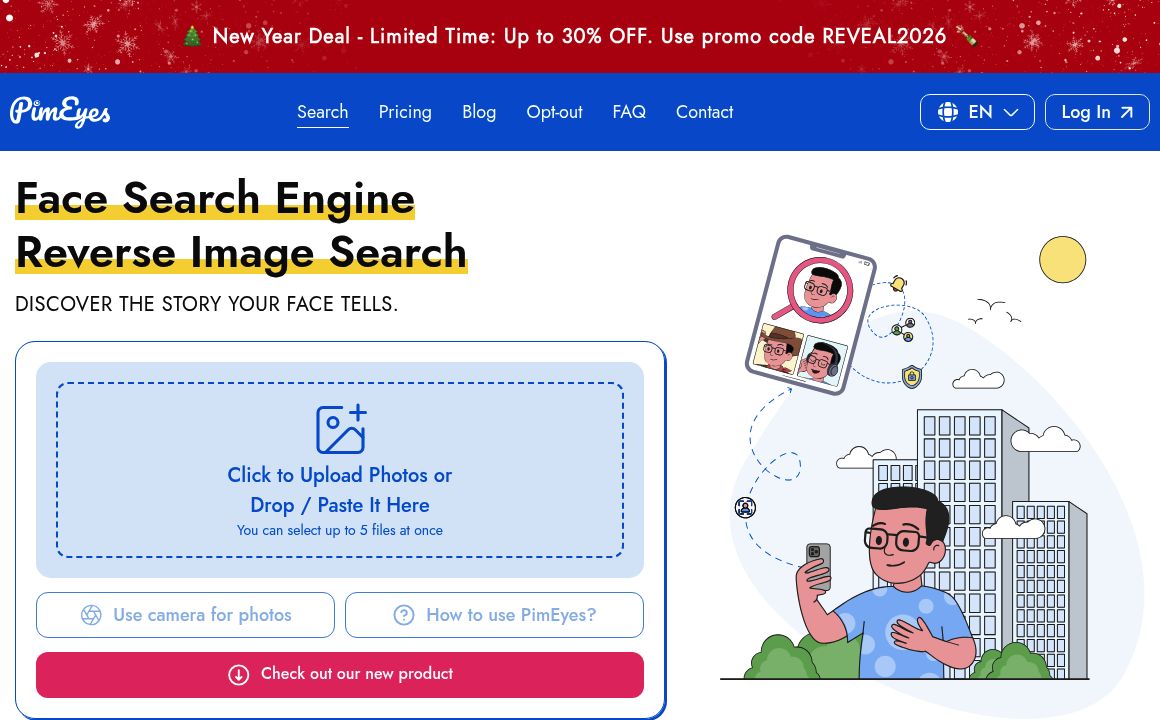The height and width of the screenshot is (720, 1160).
Task: Select Opt-out in the navigation bar
Action: coord(554,112)
